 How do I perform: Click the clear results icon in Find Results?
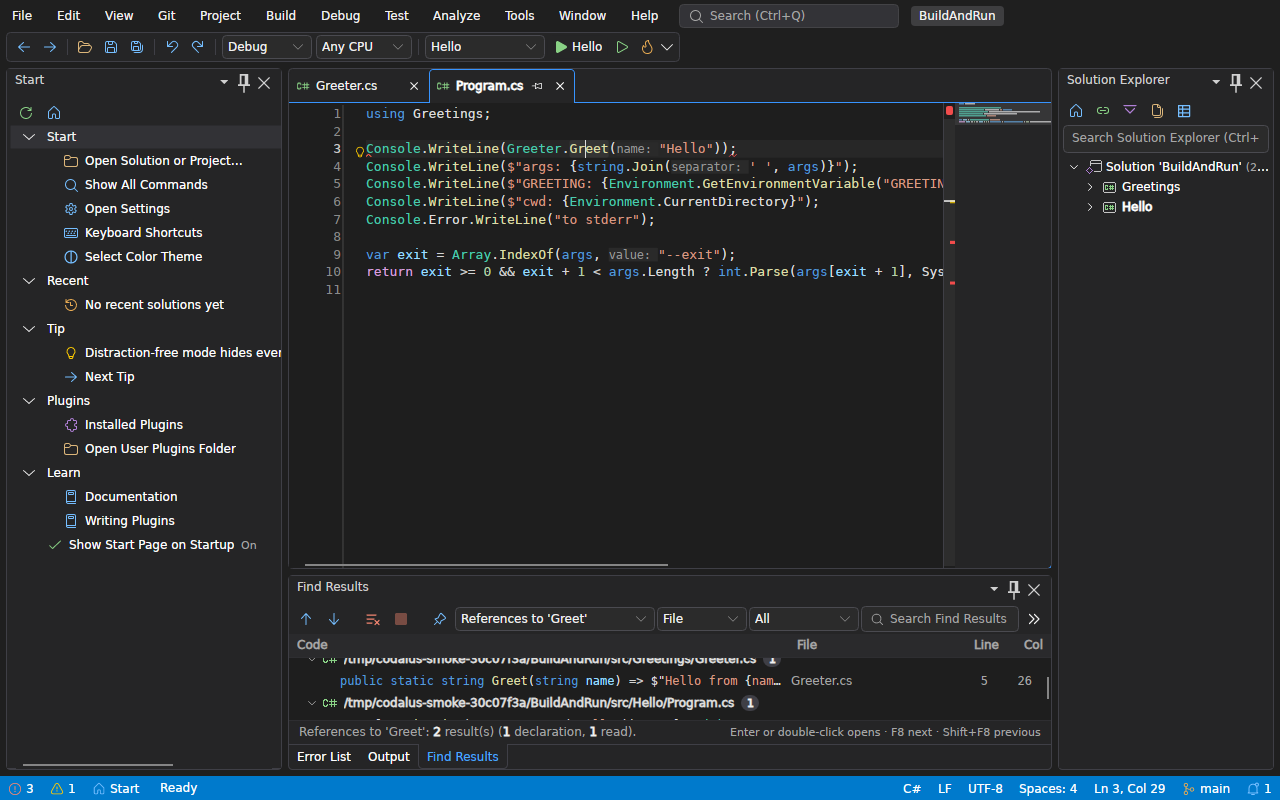point(373,619)
